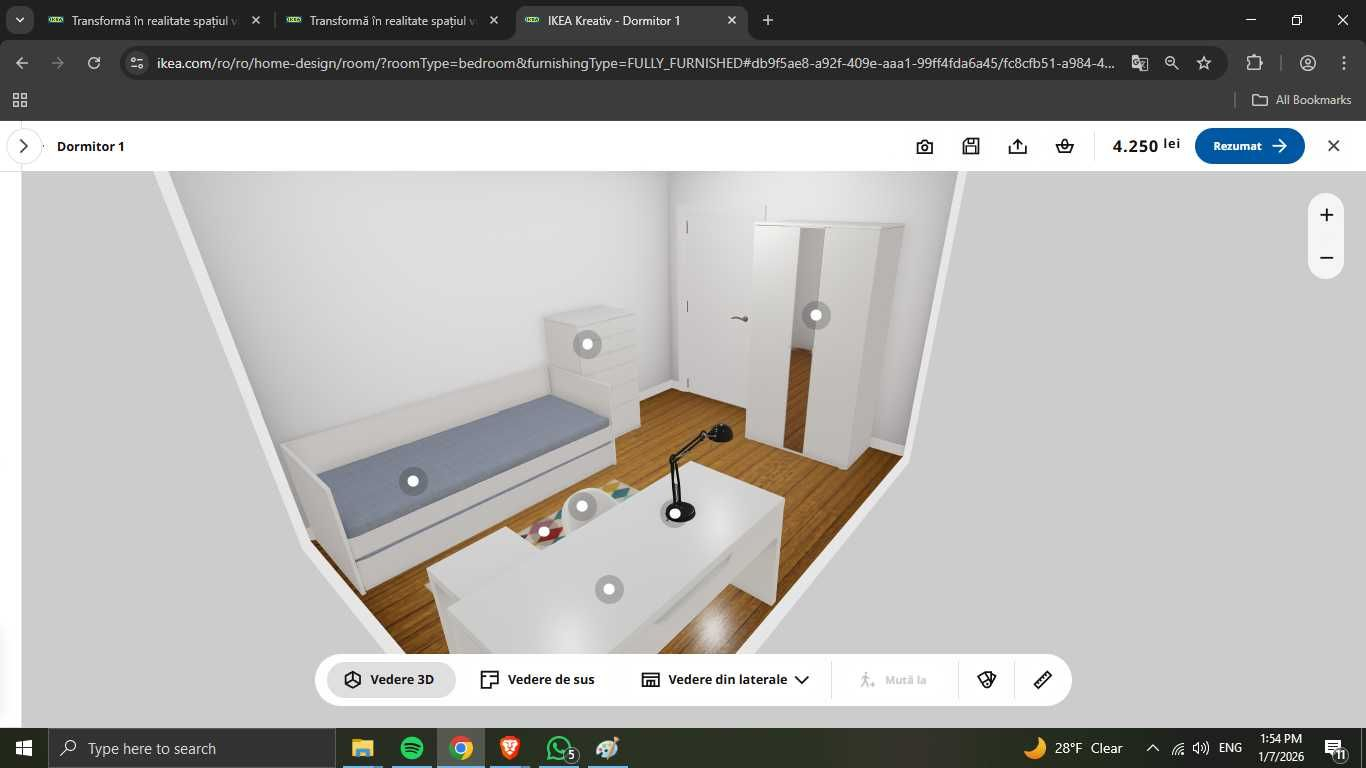The image size is (1366, 768).
Task: Click the Rezumat button
Action: 1249,146
